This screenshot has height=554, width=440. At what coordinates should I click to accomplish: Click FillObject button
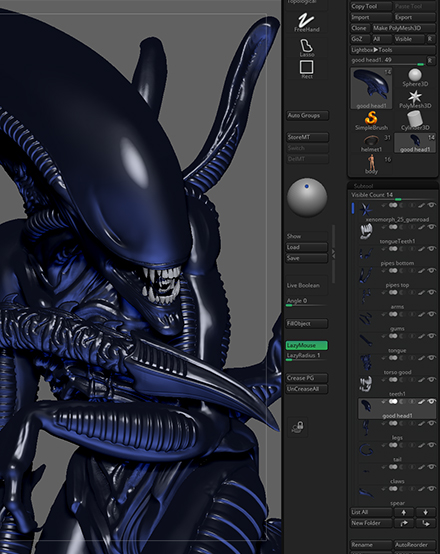click(306, 324)
